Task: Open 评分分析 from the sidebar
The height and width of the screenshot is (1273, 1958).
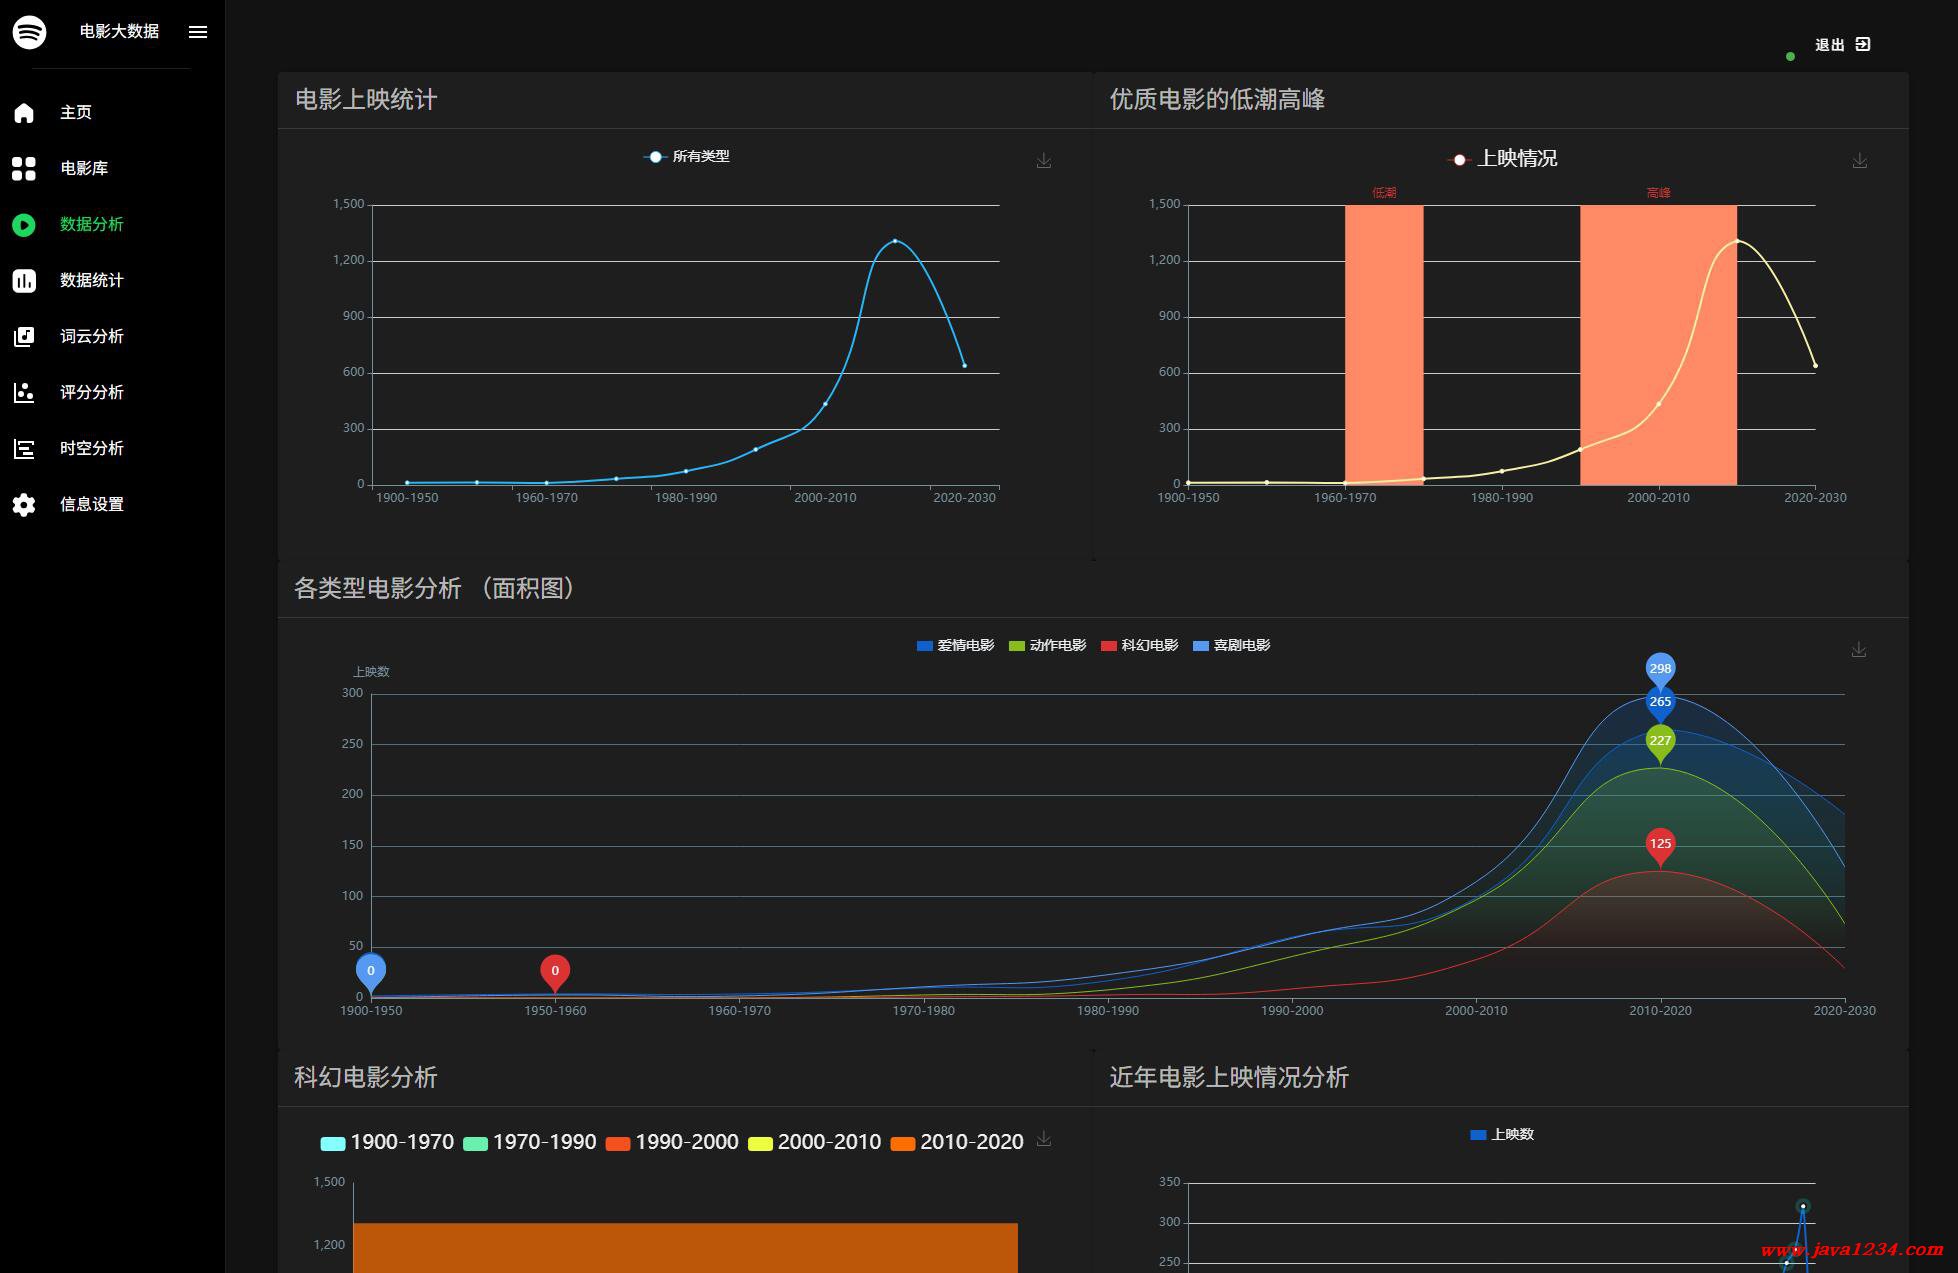Action: (91, 392)
